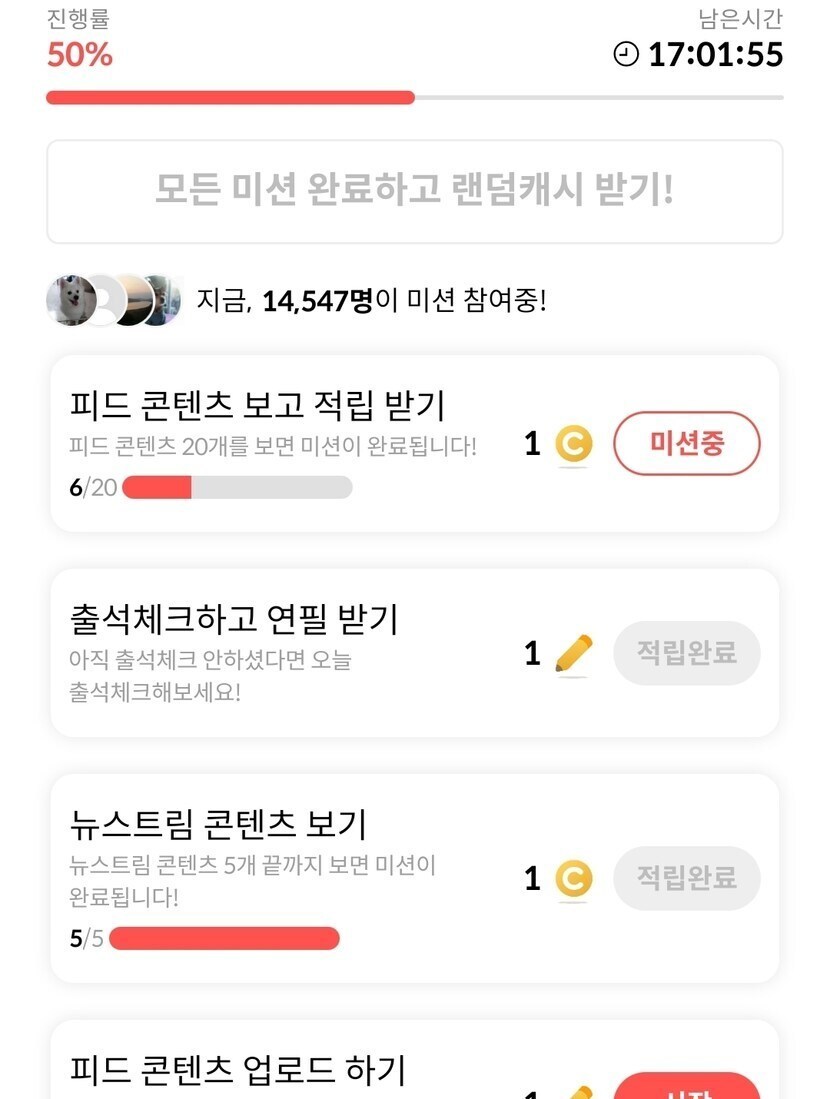
Task: Tap the clock icon beside remaining time
Action: [626, 54]
